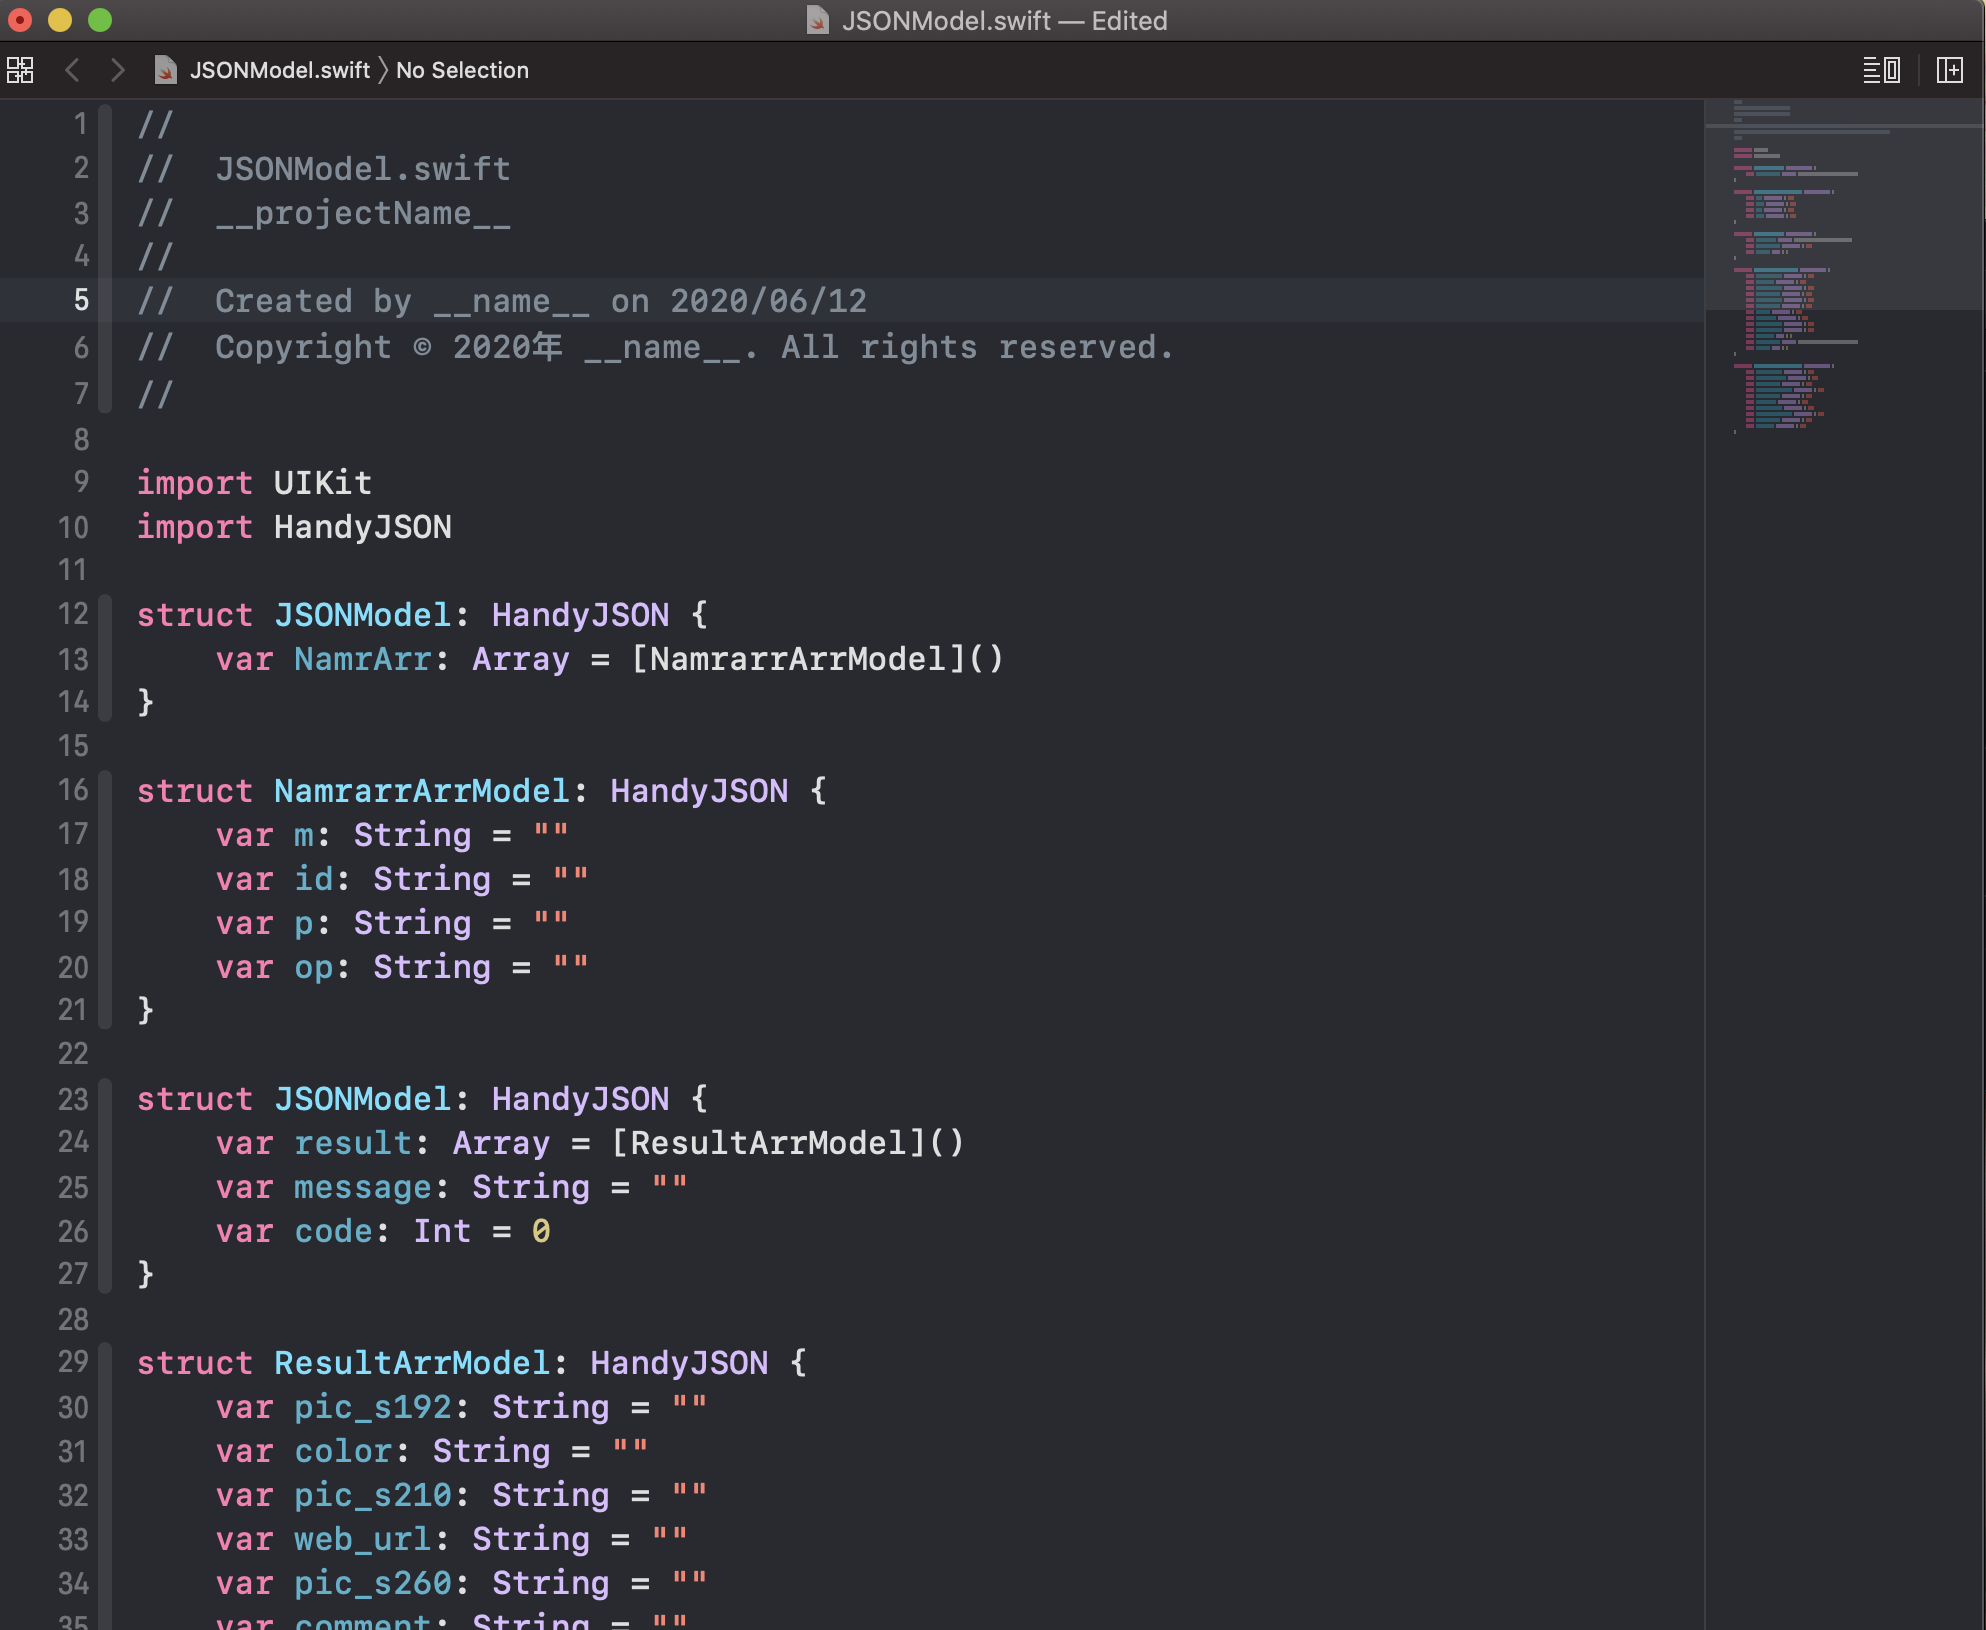Click 'HandyJSON' protocol on line 12
Image resolution: width=1986 pixels, height=1630 pixels.
(580, 614)
